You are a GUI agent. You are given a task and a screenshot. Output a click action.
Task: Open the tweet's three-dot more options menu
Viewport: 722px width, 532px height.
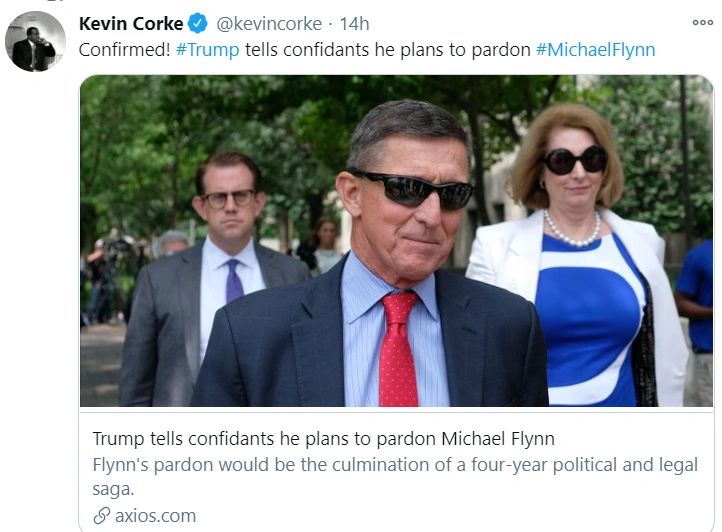pos(702,23)
